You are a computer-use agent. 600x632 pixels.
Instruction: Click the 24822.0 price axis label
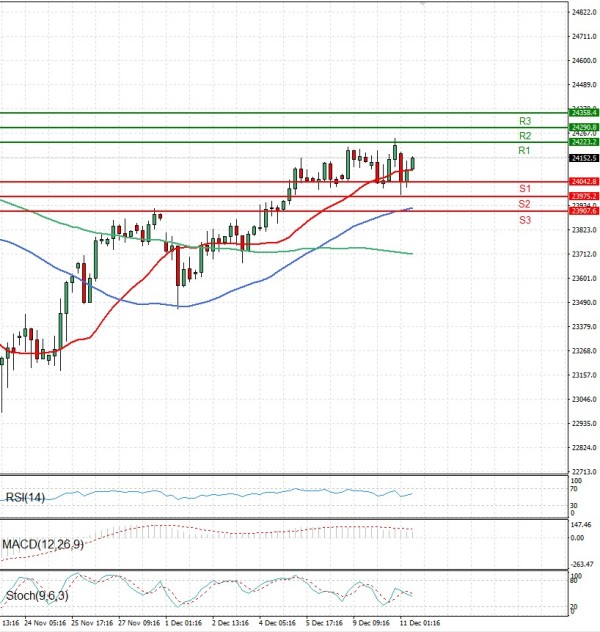pyautogui.click(x=583, y=12)
